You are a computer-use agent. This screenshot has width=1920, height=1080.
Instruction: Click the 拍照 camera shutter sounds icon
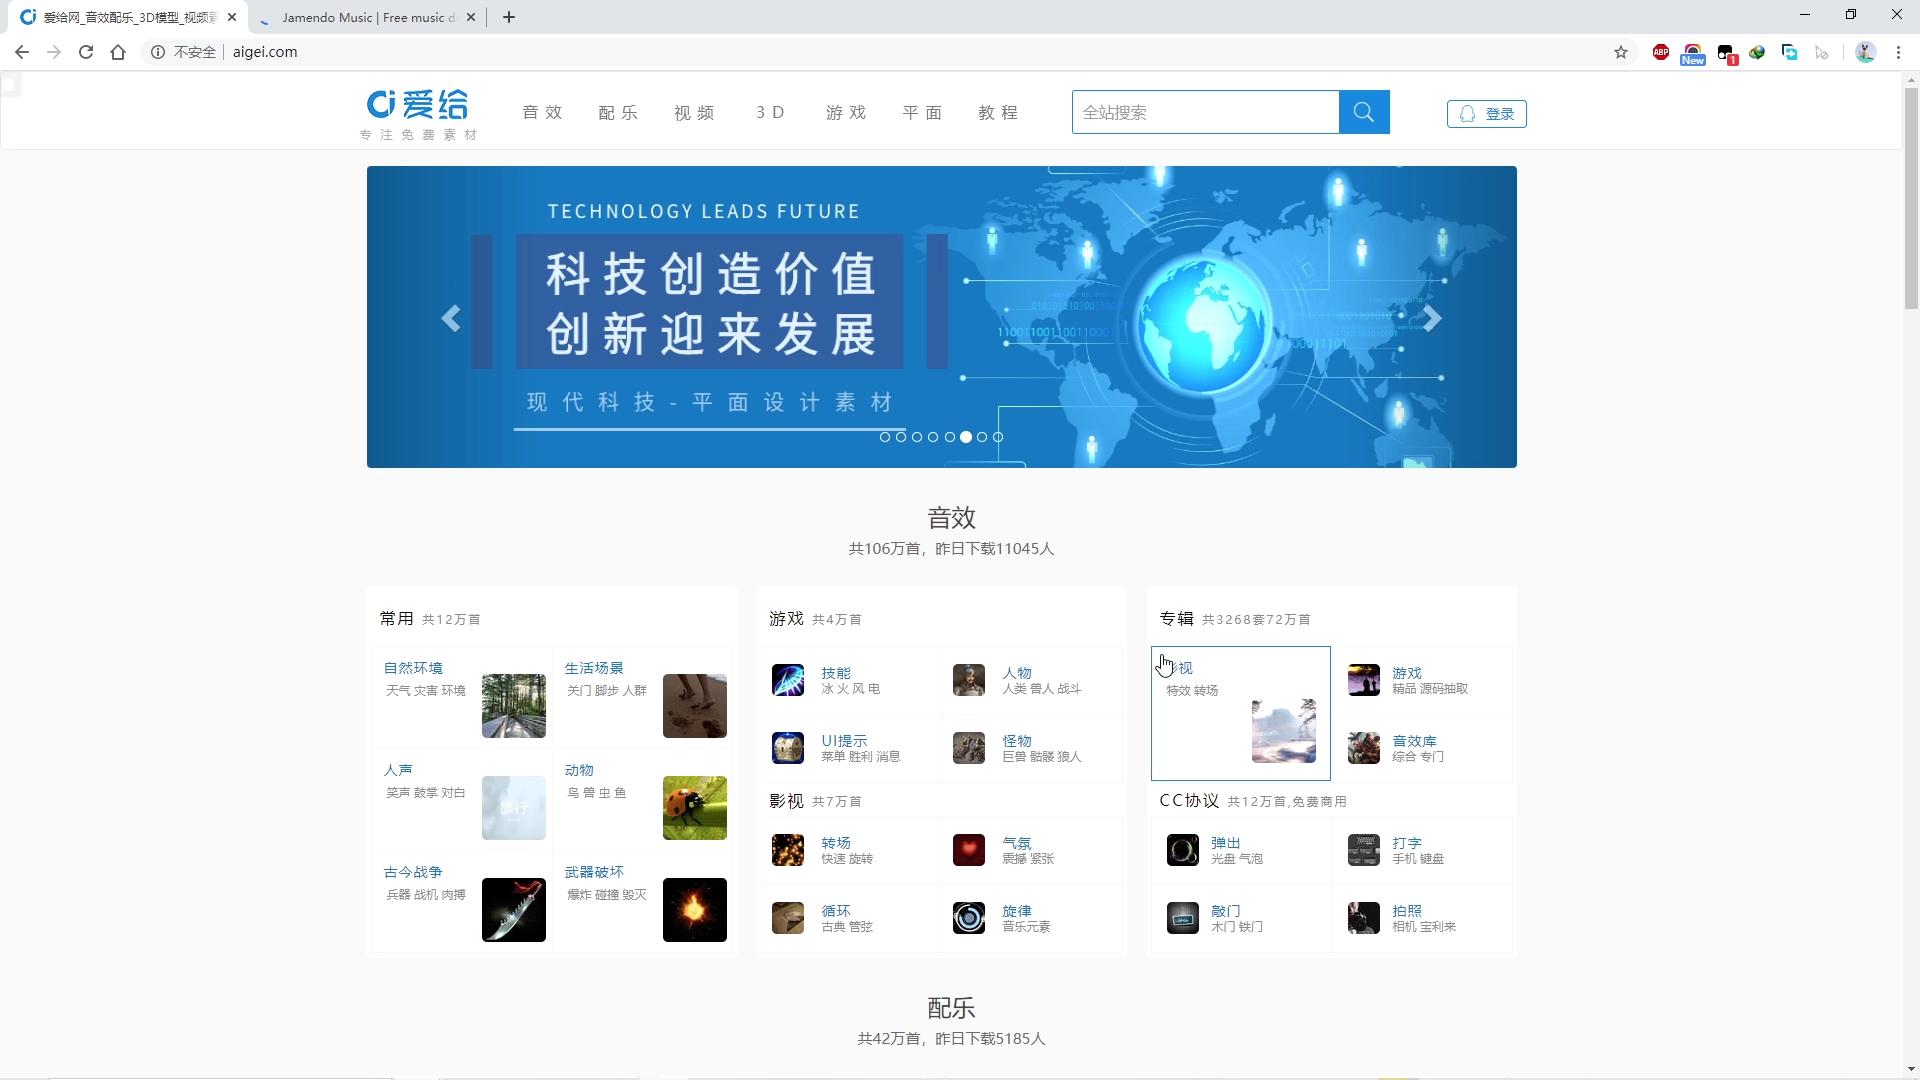click(1363, 918)
